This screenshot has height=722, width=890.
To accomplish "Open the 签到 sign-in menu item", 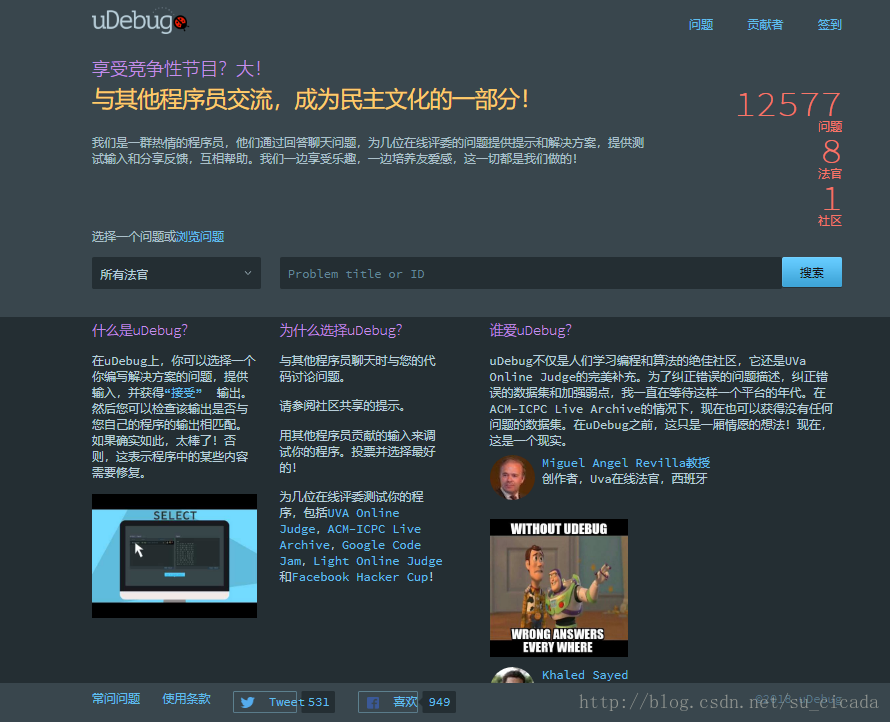I will pyautogui.click(x=829, y=24).
